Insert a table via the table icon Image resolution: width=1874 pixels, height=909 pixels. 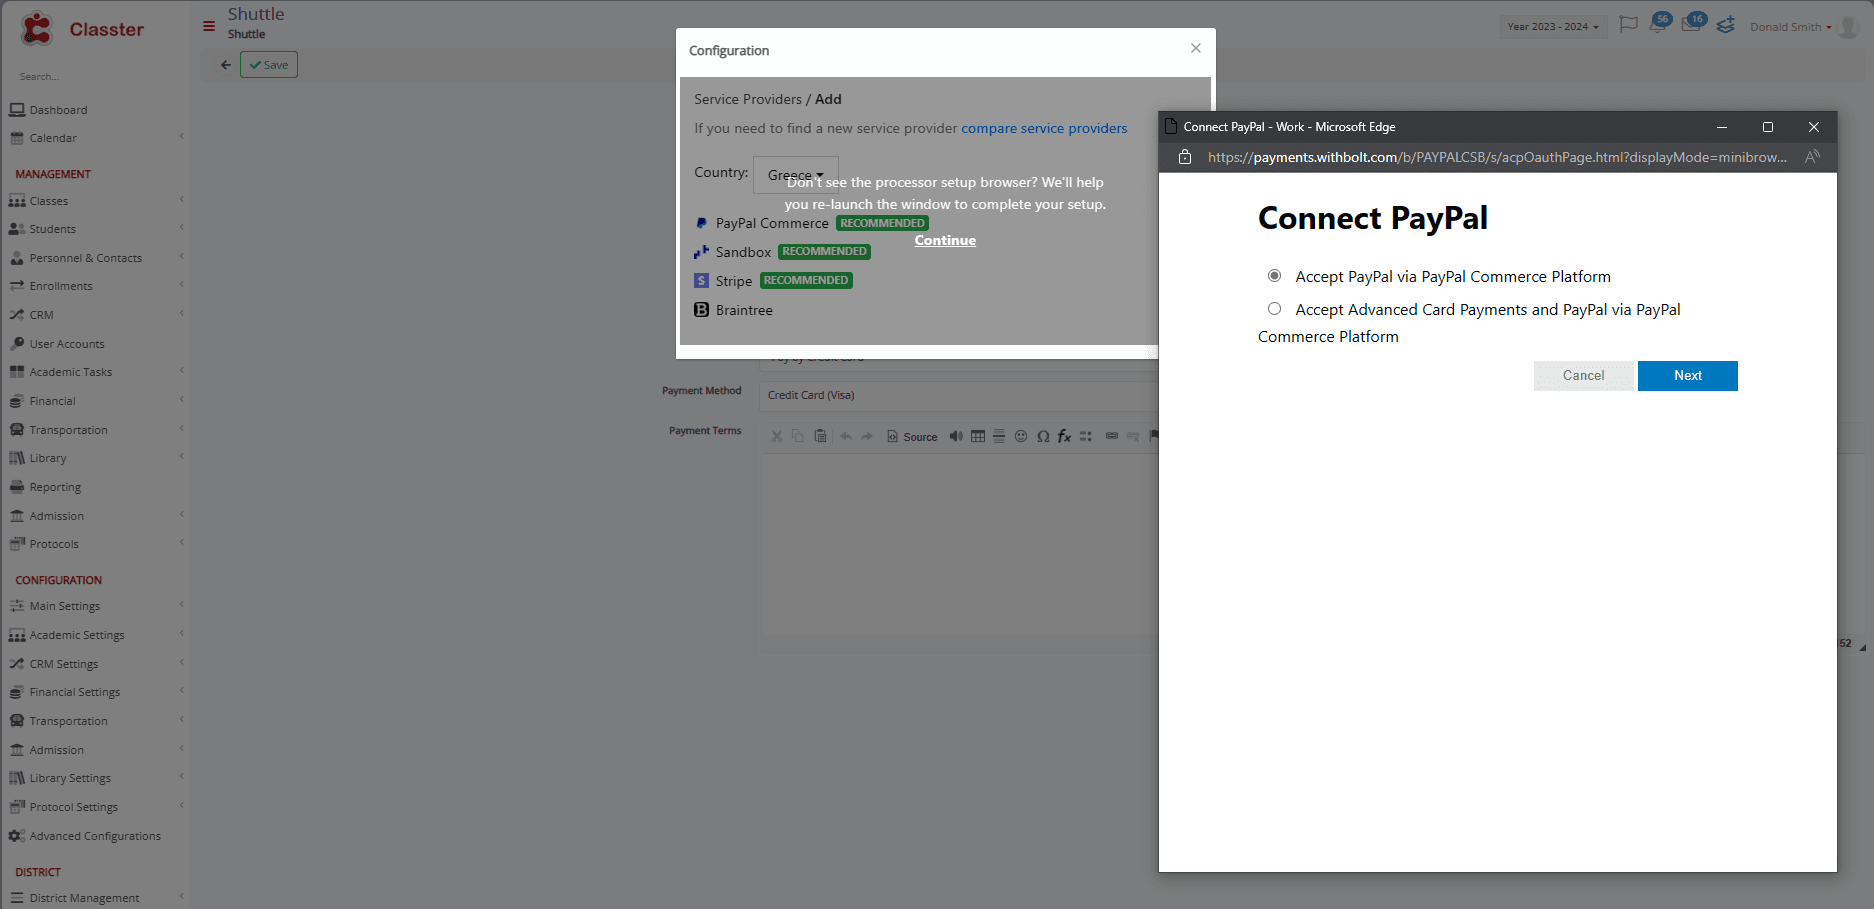point(978,436)
